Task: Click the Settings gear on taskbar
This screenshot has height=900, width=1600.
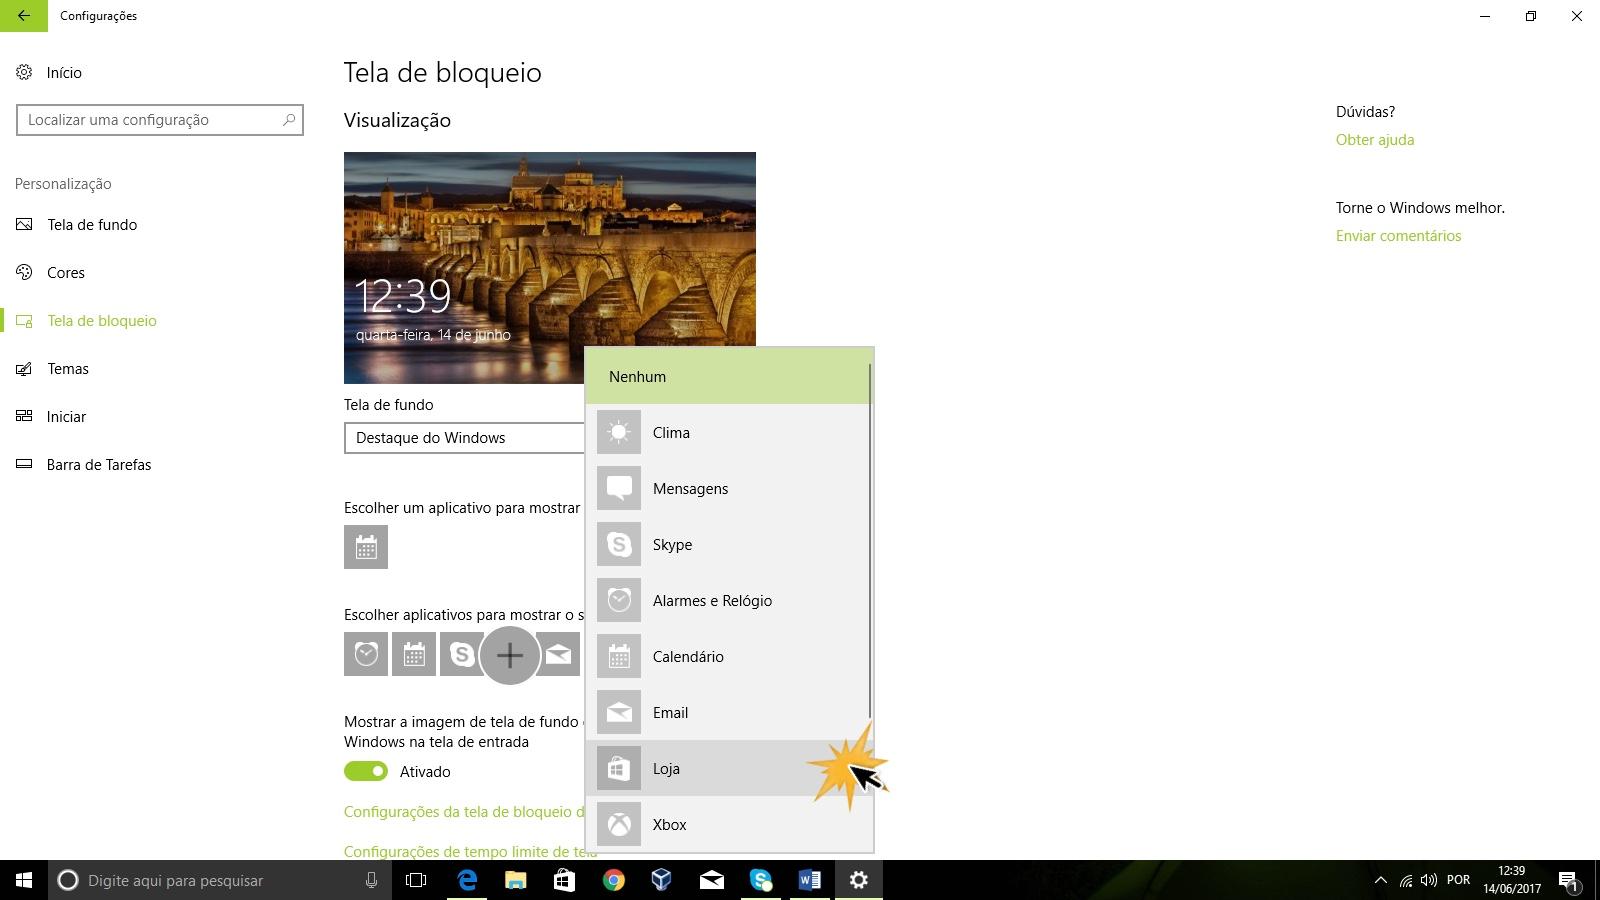Action: [x=859, y=880]
